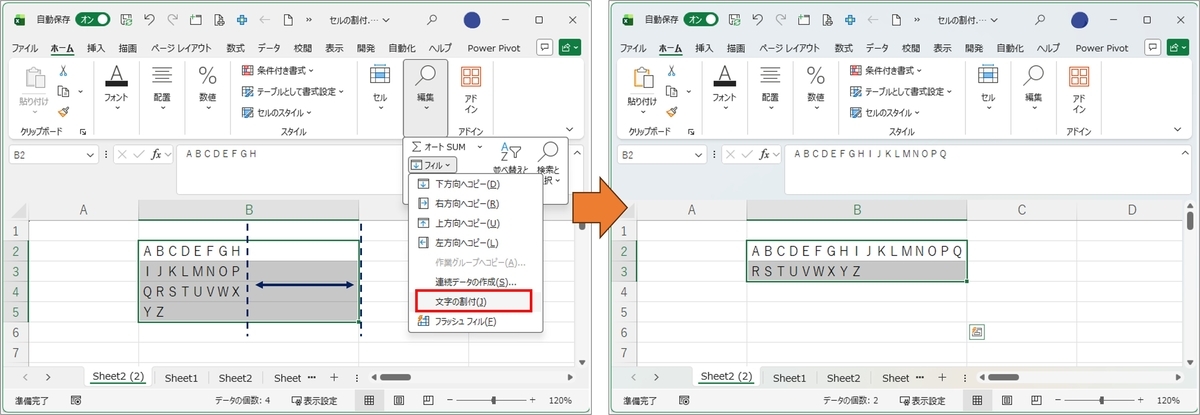Click the user account avatar in left window

pyautogui.click(x=474, y=20)
